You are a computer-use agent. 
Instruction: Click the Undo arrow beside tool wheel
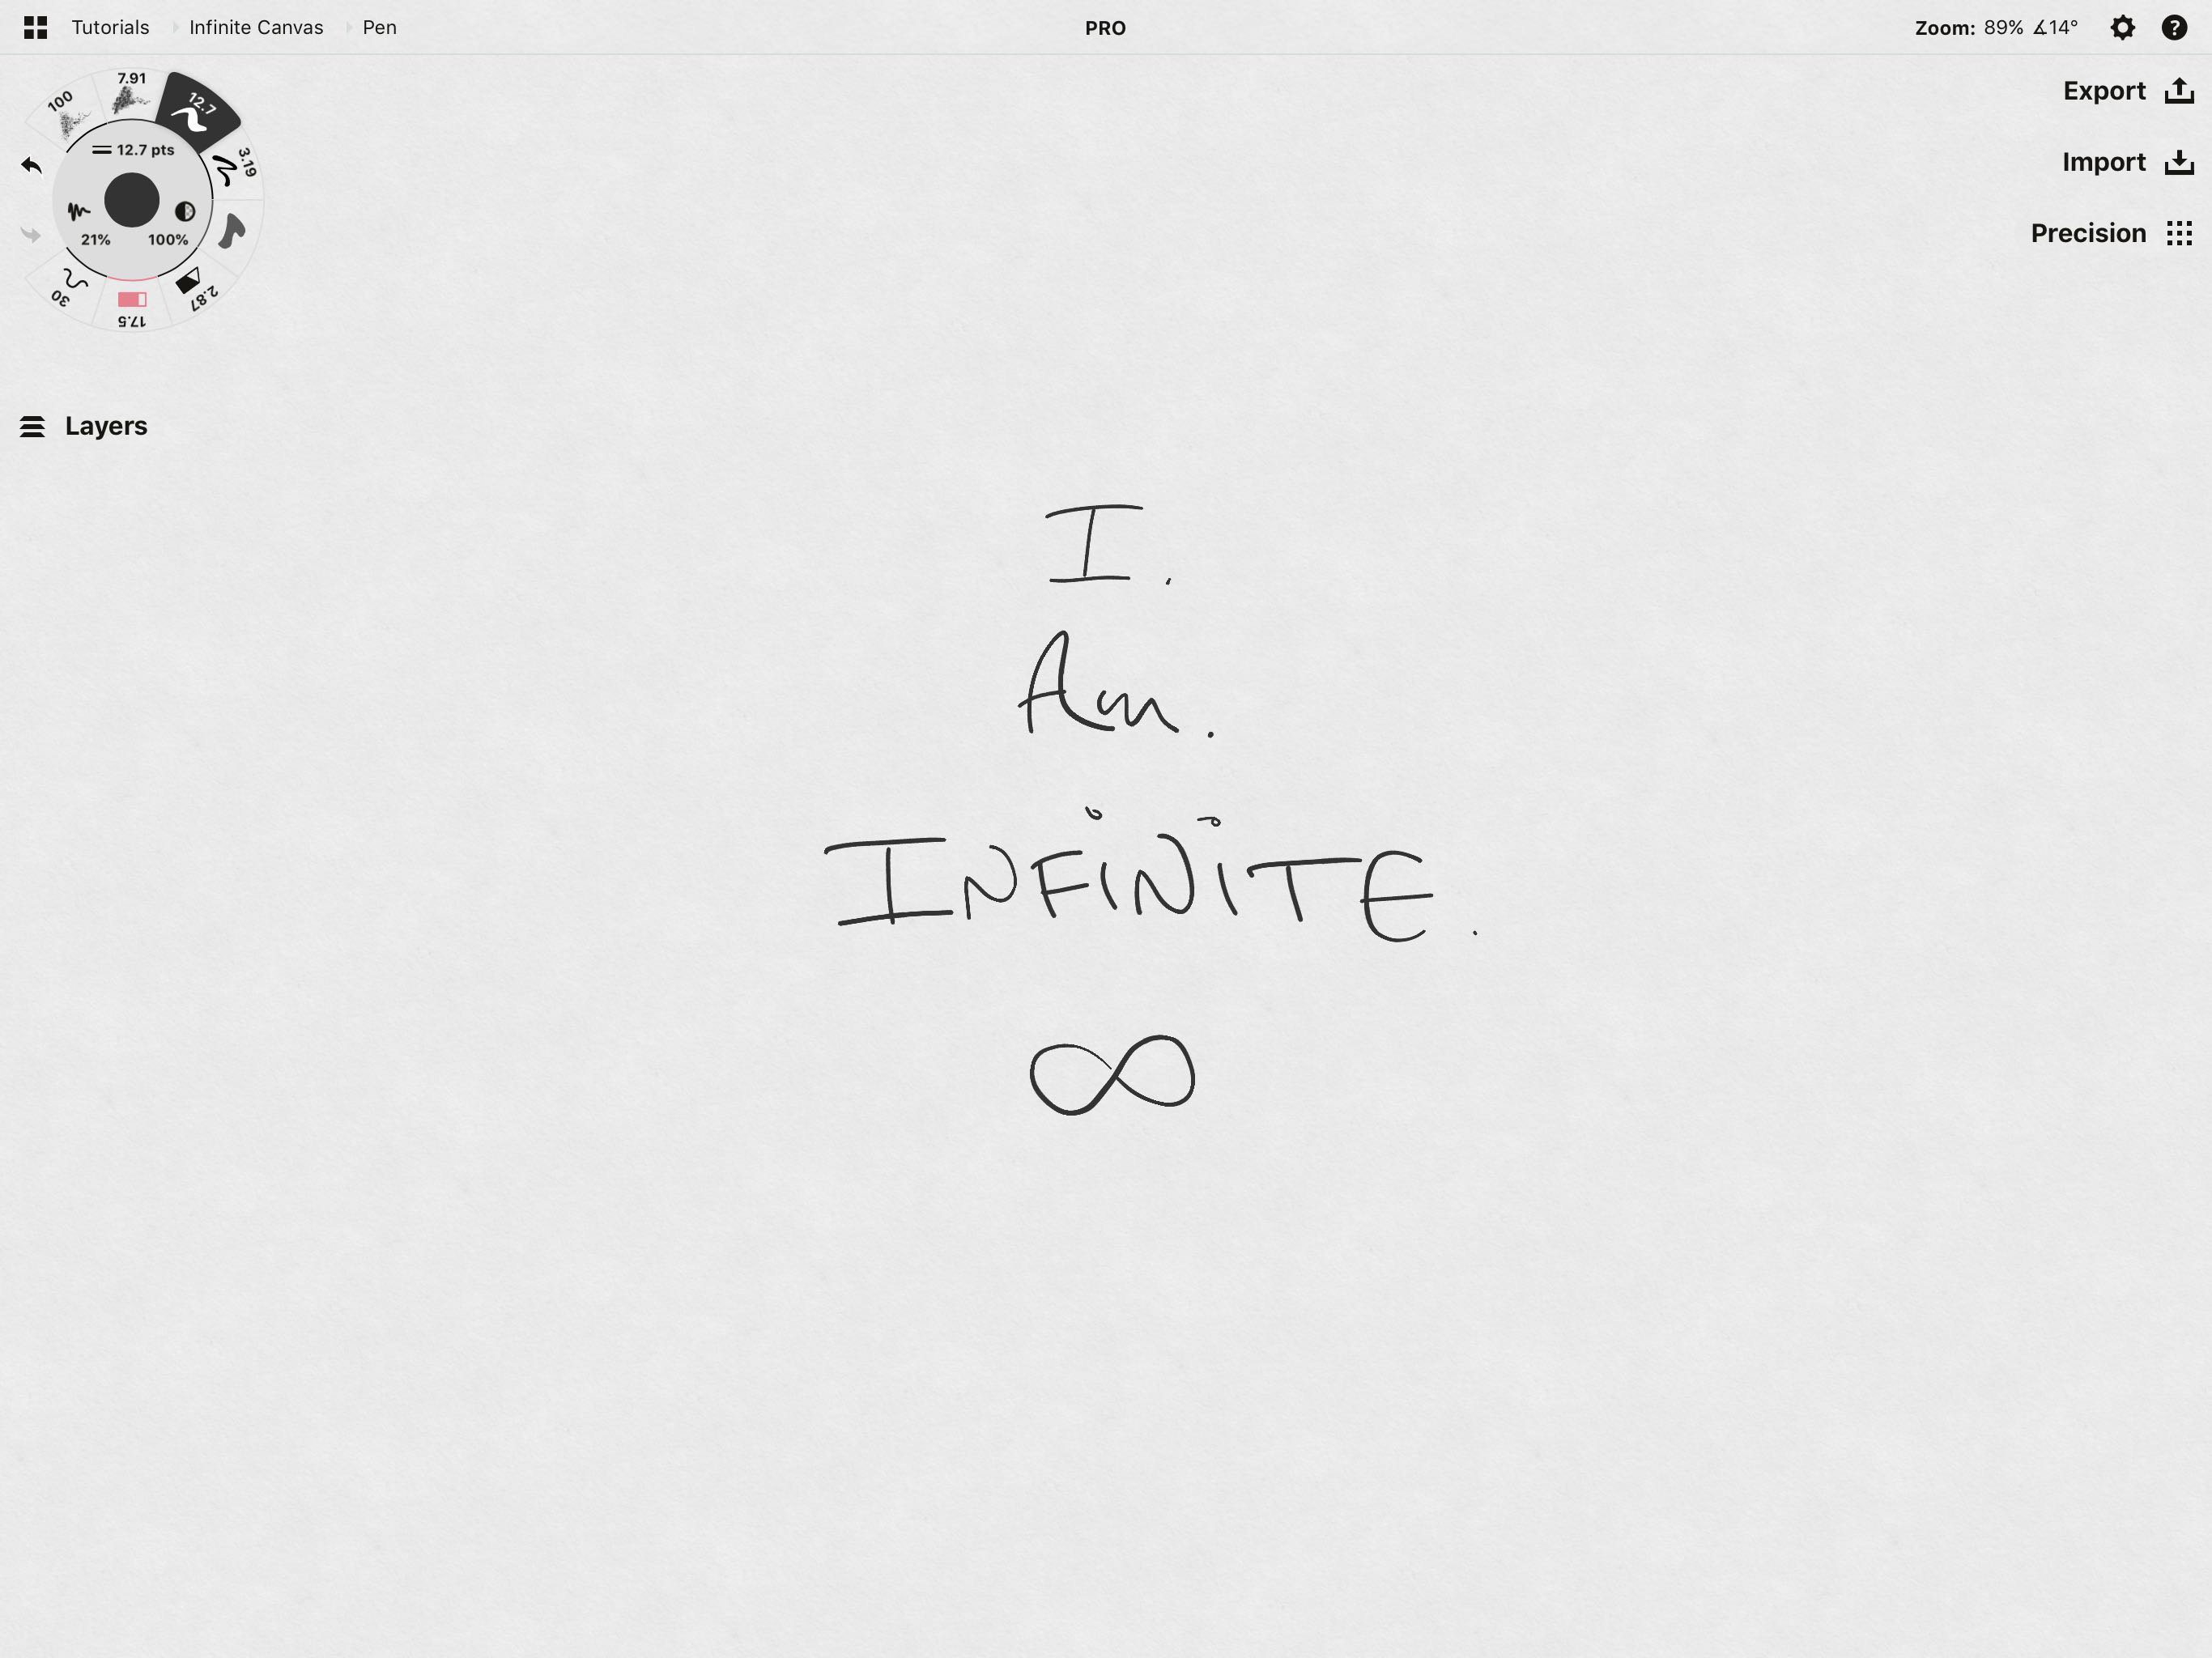tap(30, 165)
